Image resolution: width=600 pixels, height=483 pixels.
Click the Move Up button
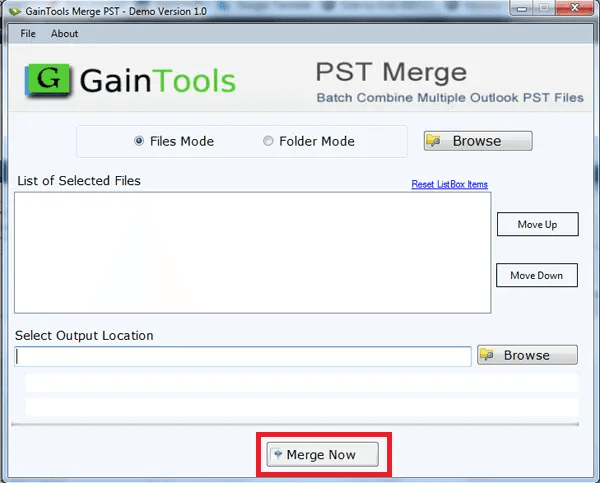click(x=538, y=224)
